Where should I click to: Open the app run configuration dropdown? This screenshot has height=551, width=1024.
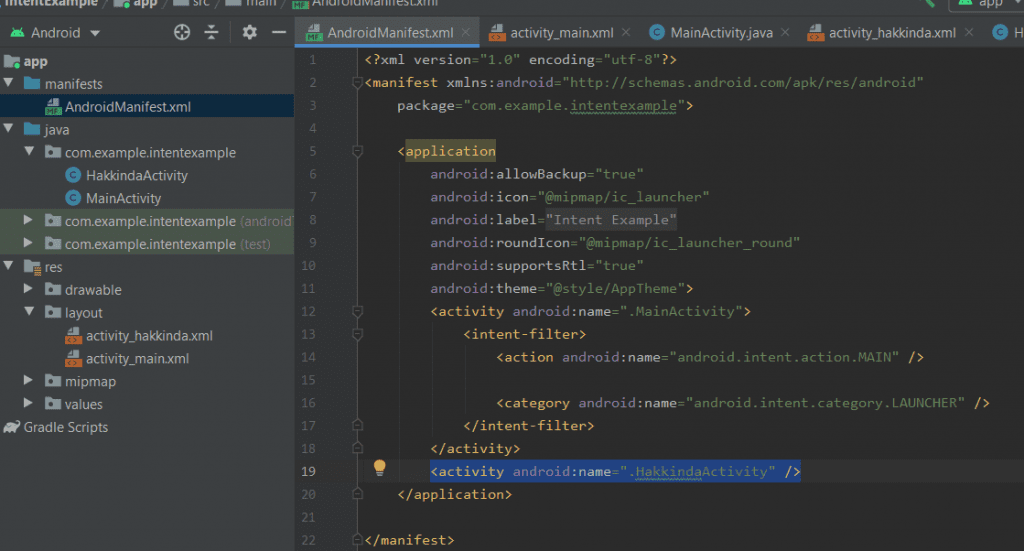click(x=988, y=4)
